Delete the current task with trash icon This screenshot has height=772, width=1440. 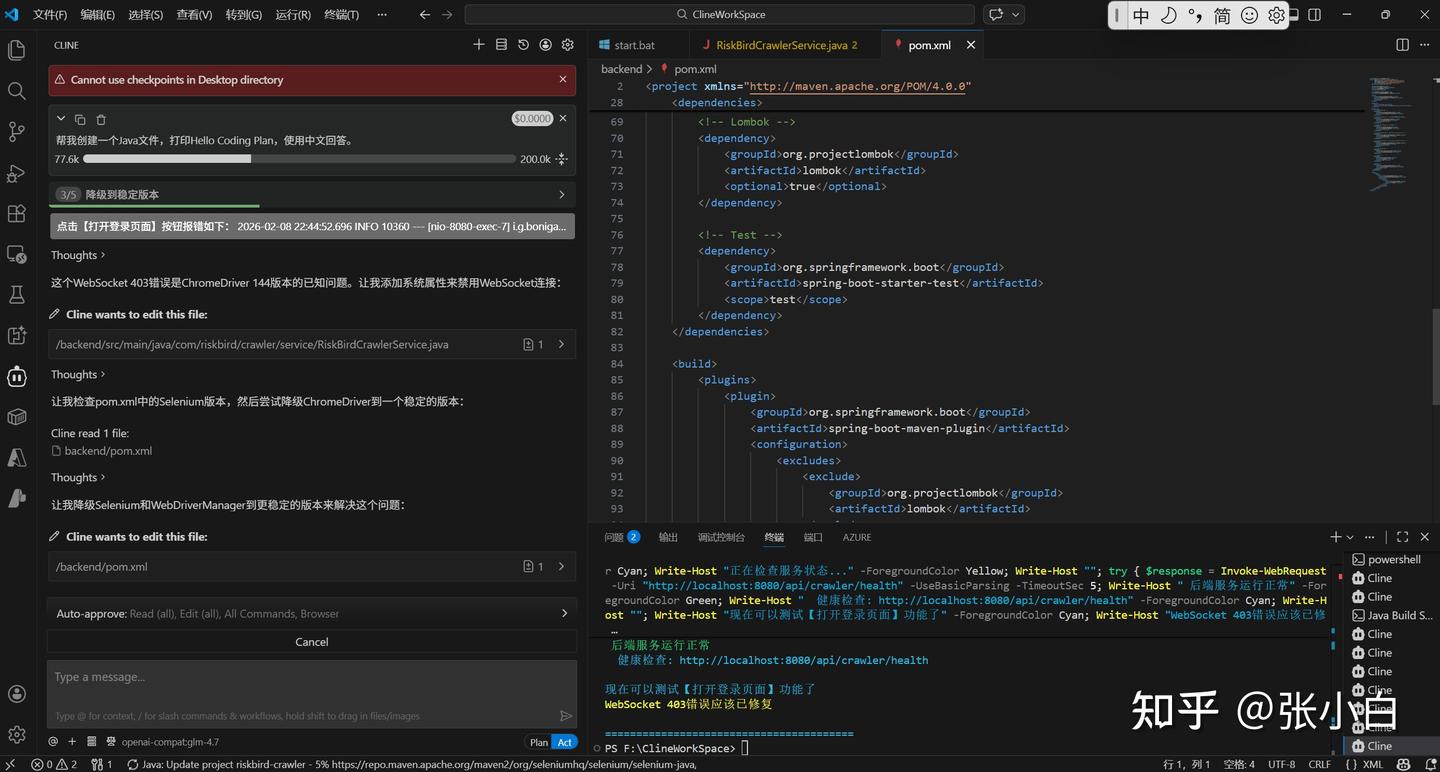click(101, 119)
